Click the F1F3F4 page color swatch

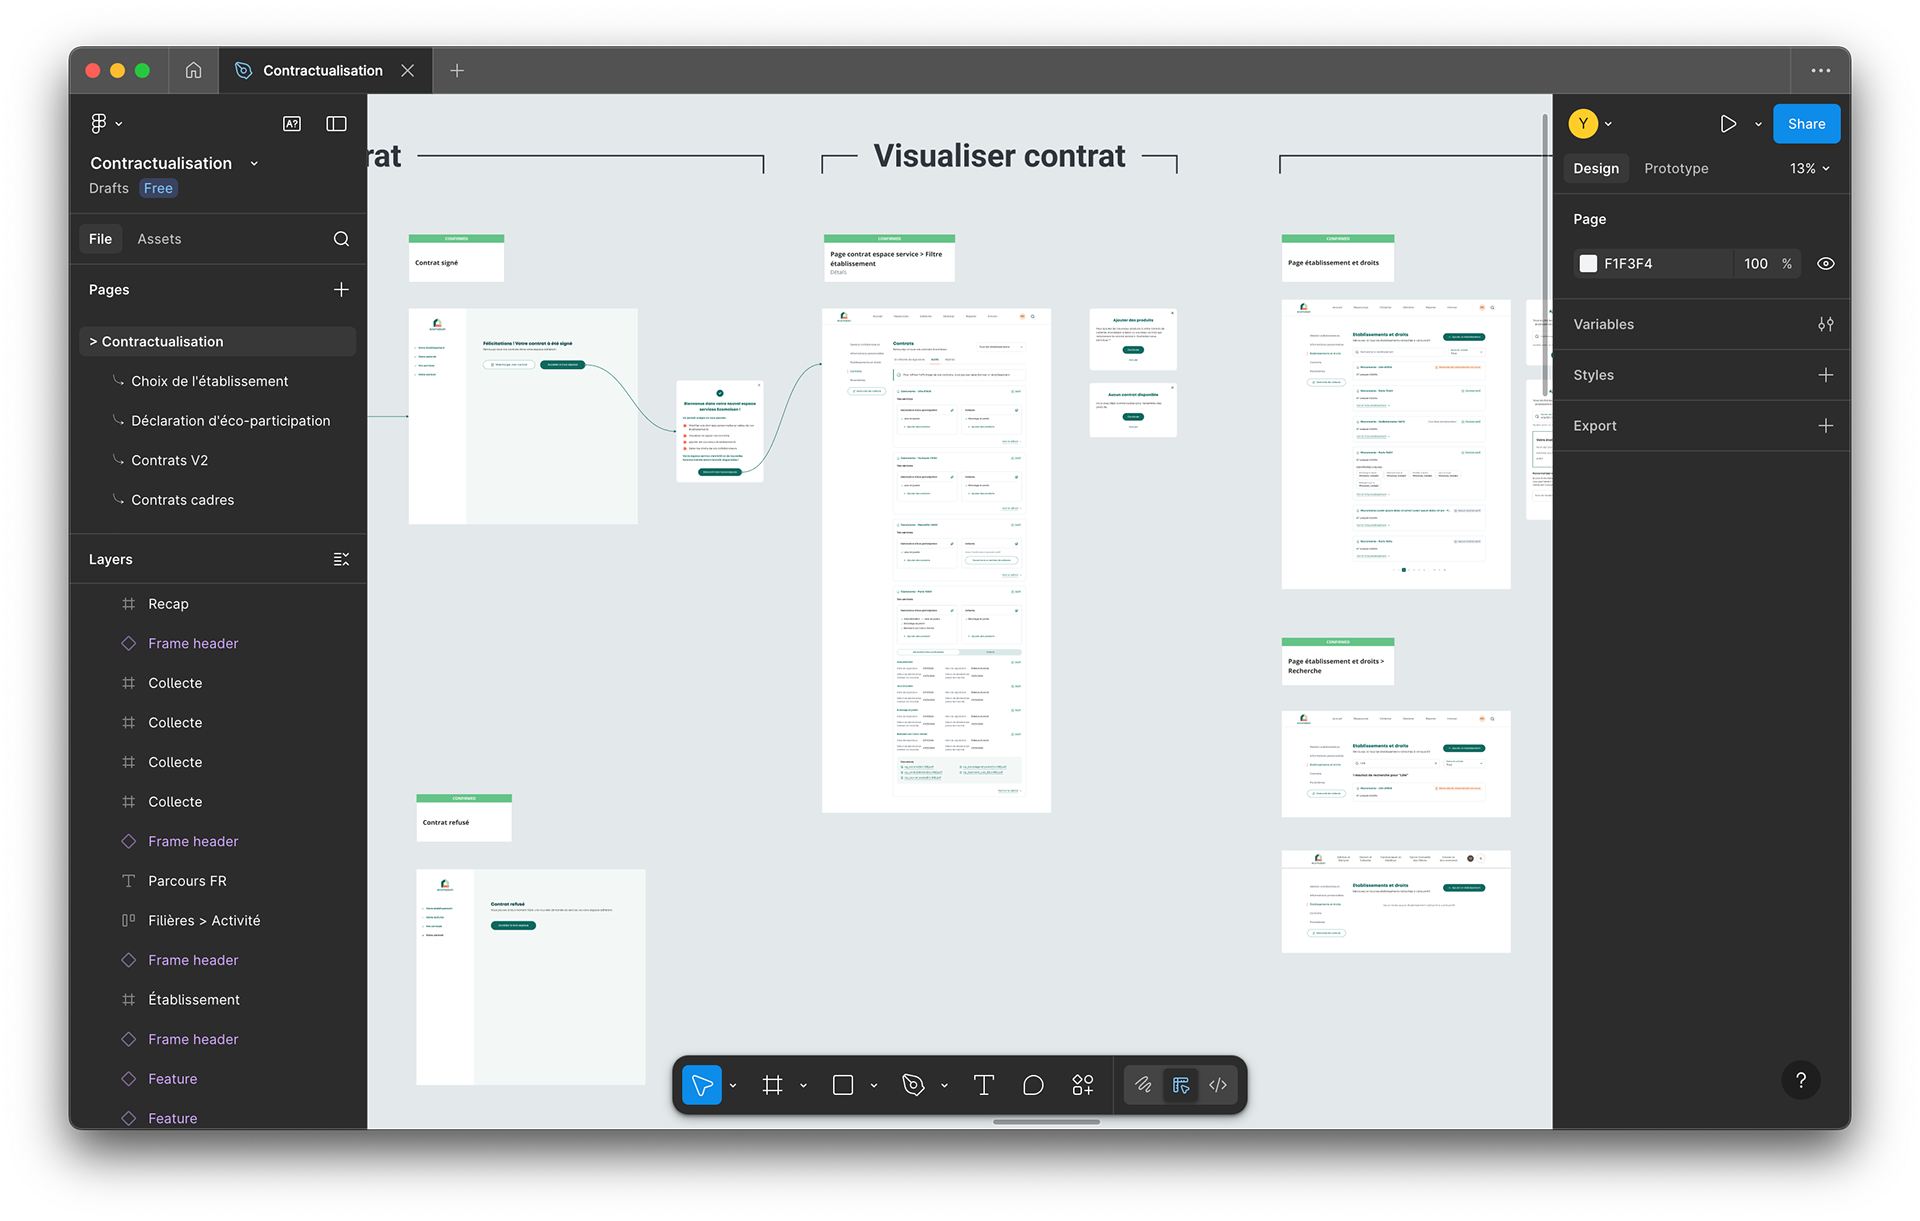point(1588,264)
